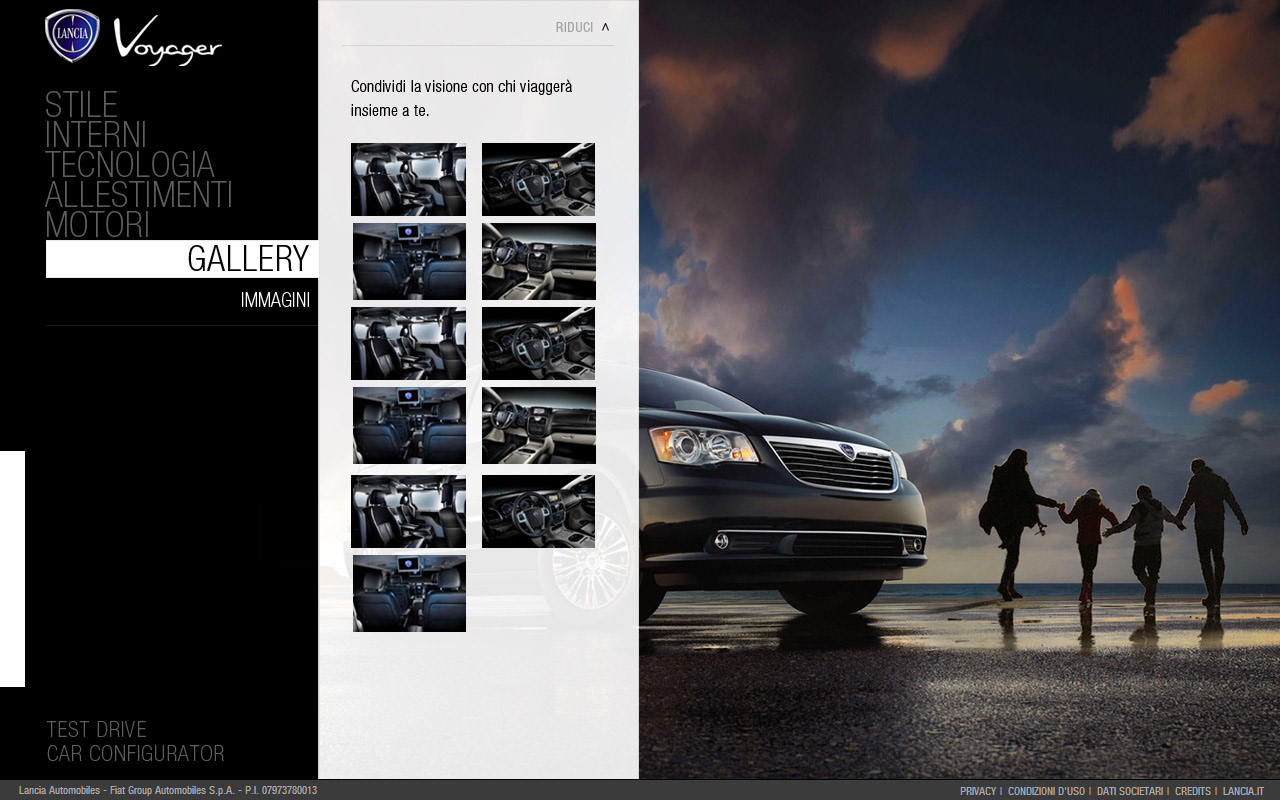The height and width of the screenshot is (800, 1280).
Task: Click 'Condividi la visione' caption text
Action: pos(462,98)
